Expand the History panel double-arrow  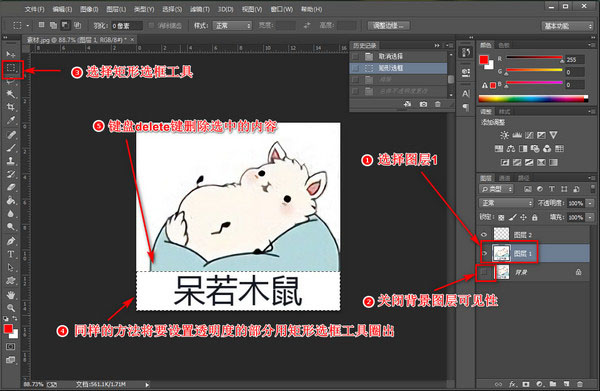point(437,46)
